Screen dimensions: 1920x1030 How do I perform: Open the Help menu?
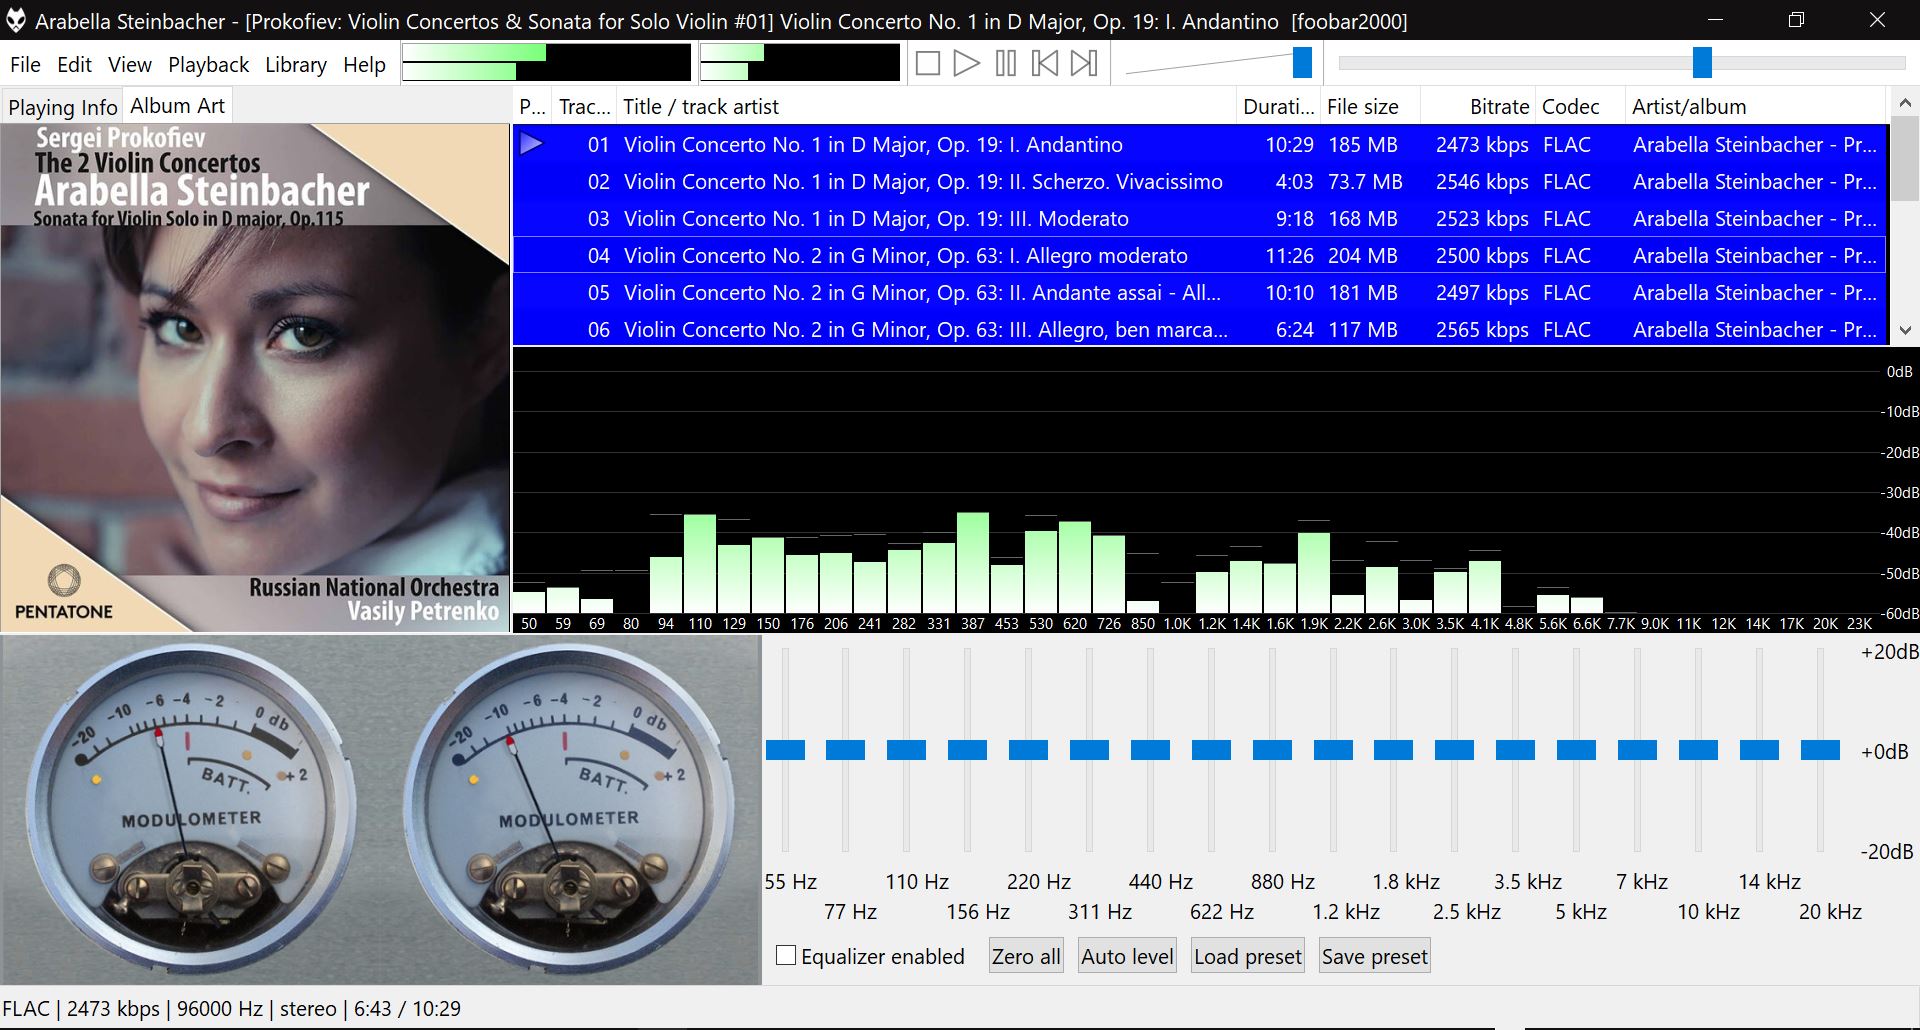(364, 65)
